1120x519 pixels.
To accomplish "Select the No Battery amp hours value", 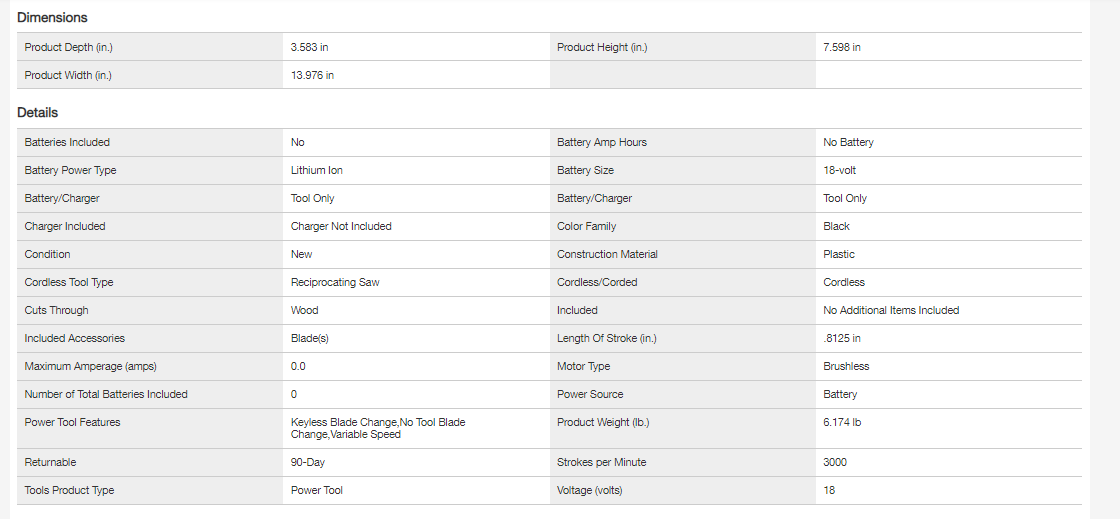I will (x=848, y=142).
